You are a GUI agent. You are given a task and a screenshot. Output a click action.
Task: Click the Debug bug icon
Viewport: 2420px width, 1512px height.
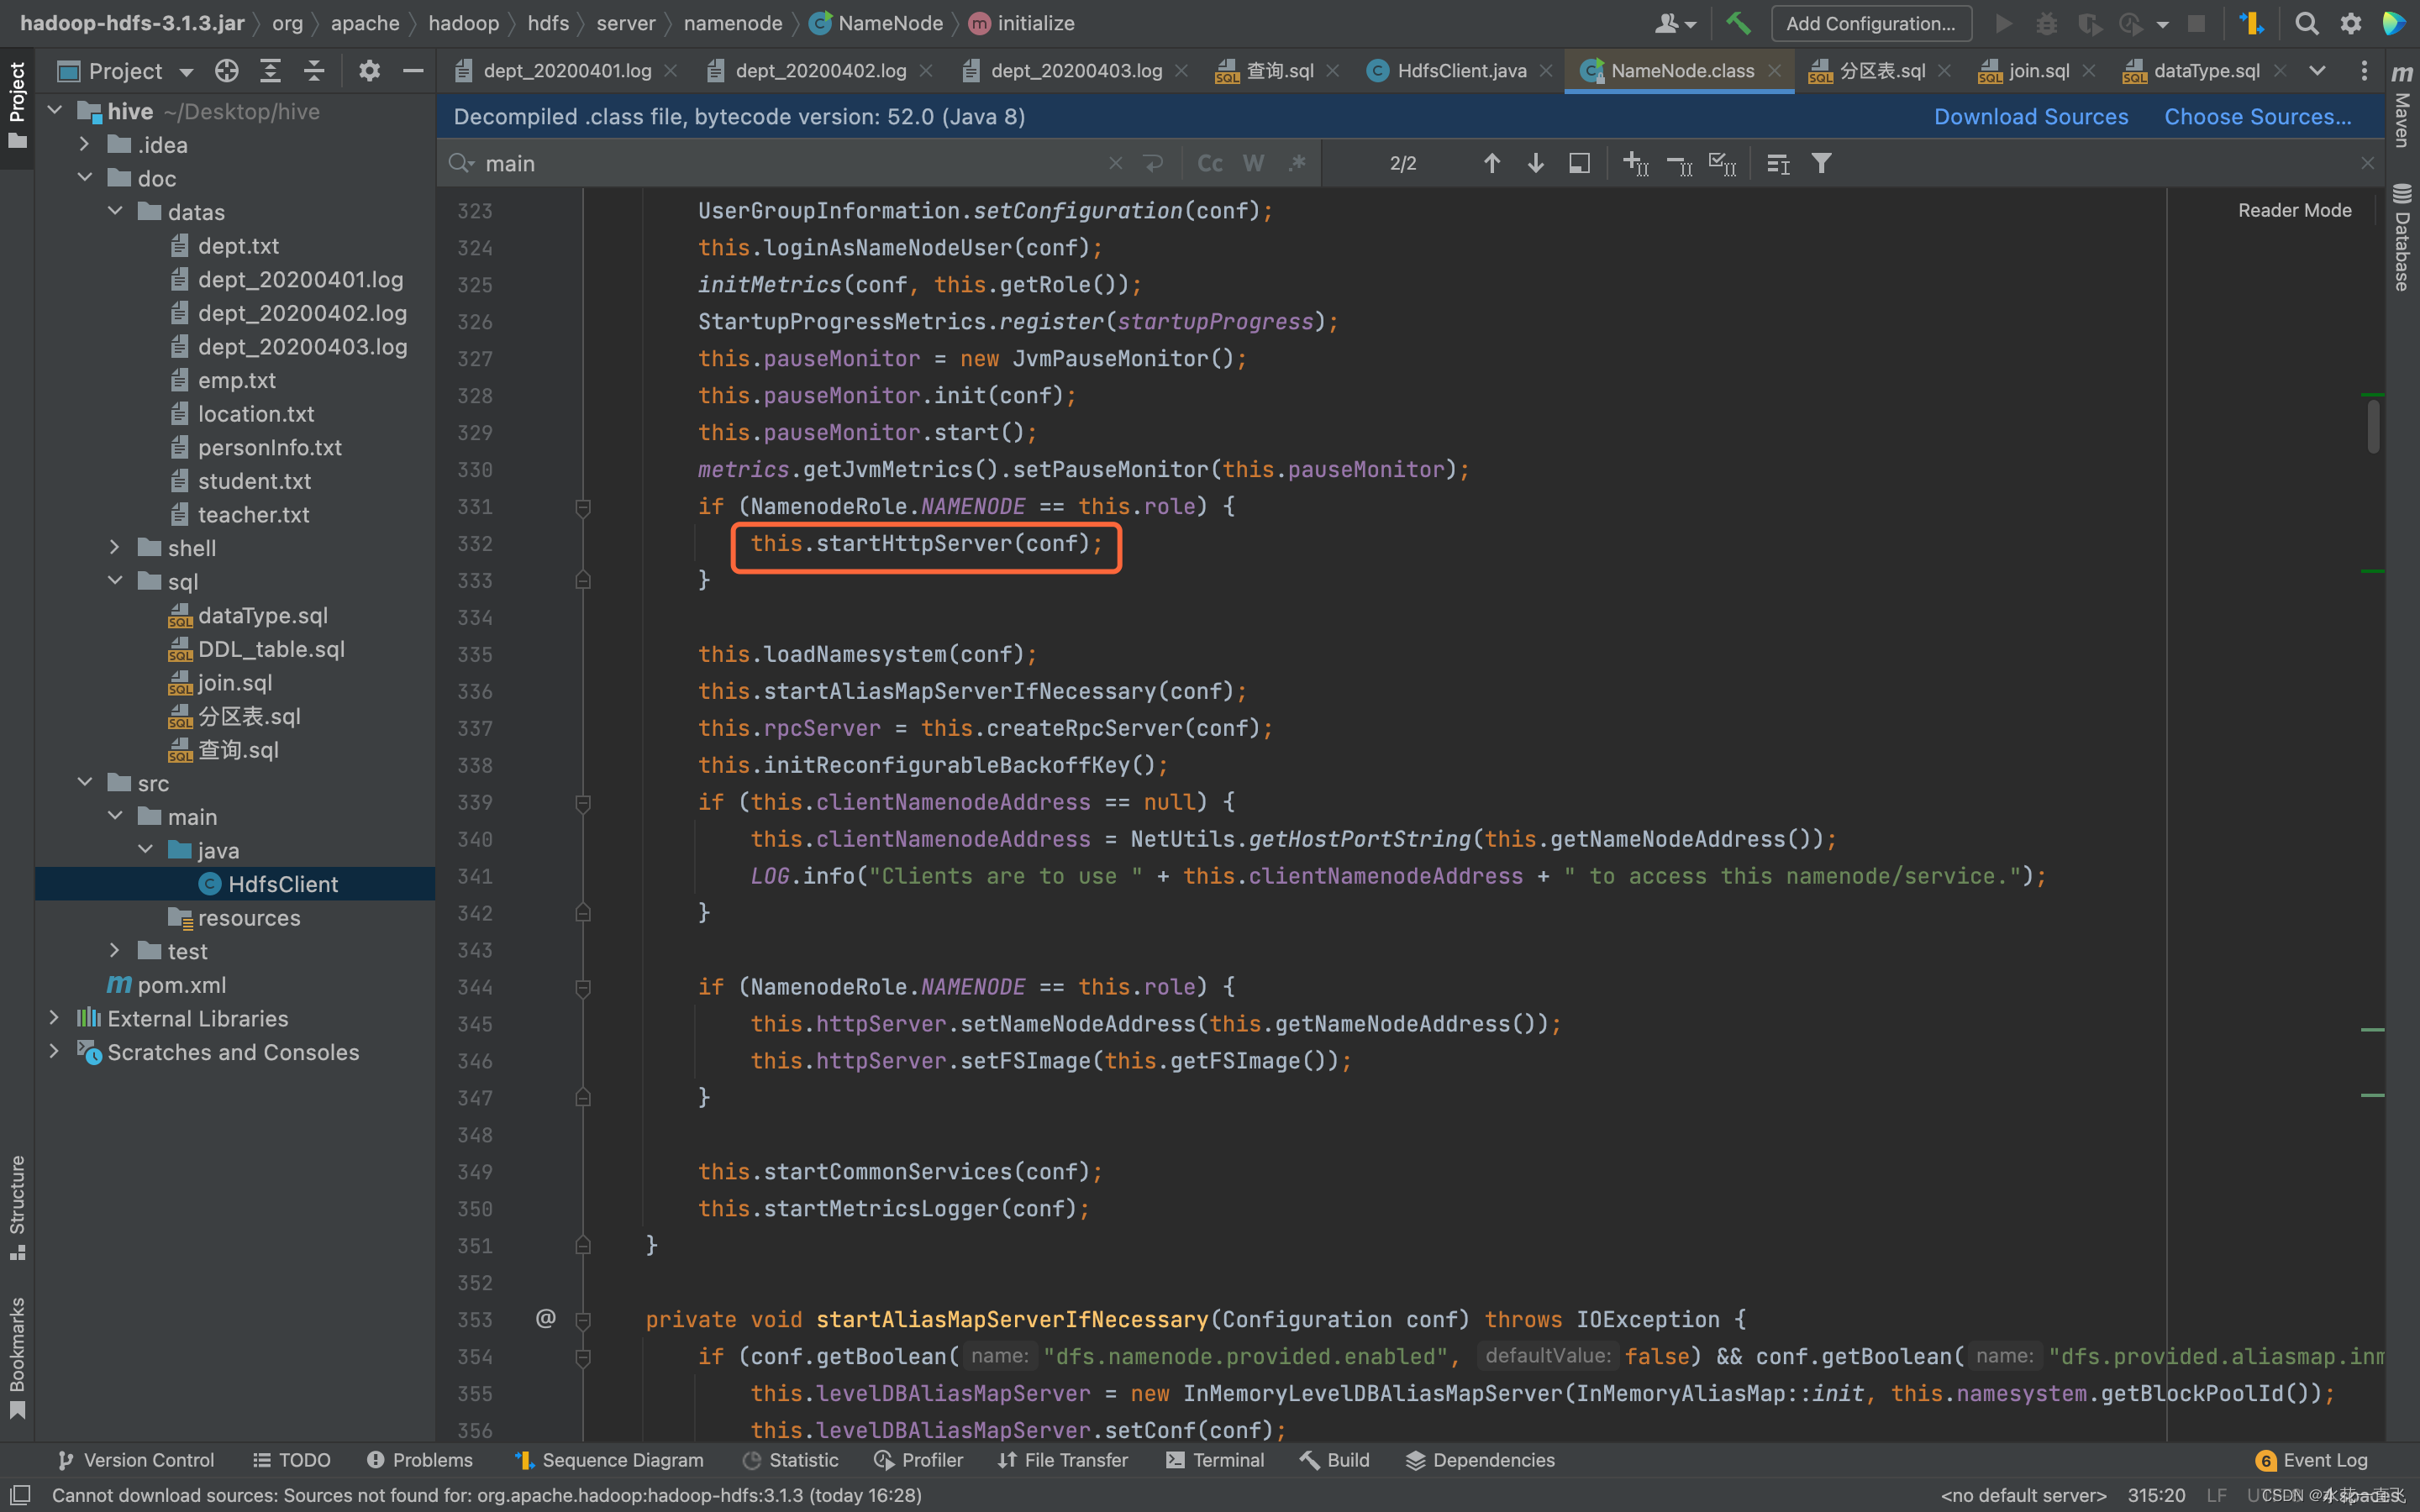pos(2047,23)
